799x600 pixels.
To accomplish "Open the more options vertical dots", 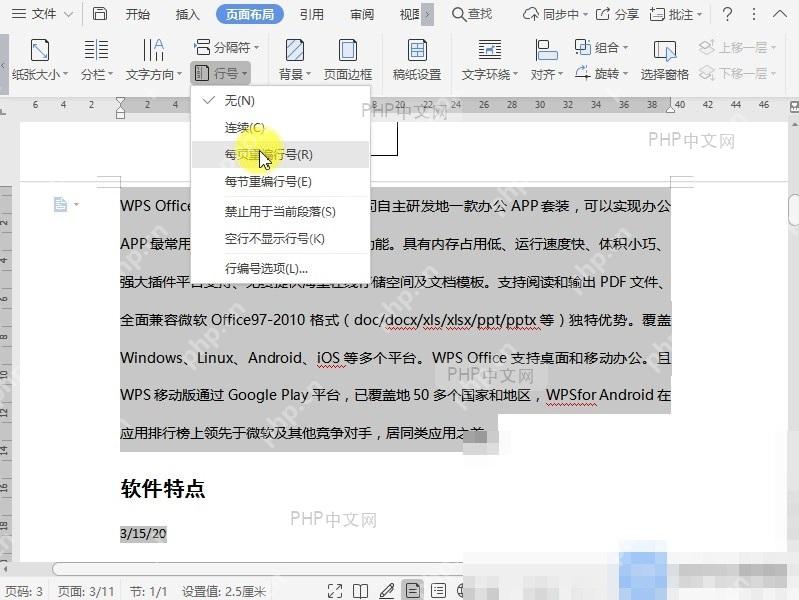I will coord(754,14).
